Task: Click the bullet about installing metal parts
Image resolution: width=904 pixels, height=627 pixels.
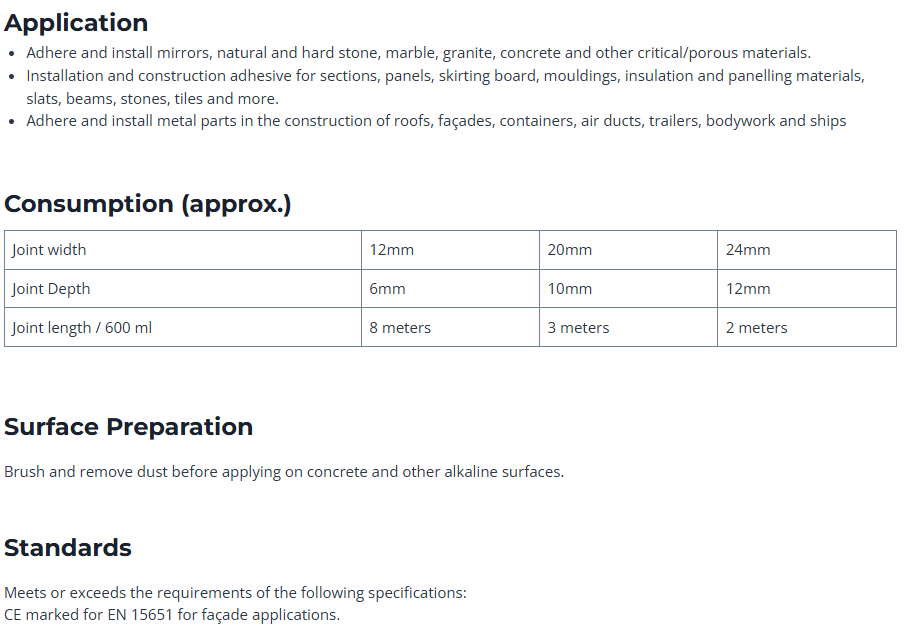Action: point(436,121)
